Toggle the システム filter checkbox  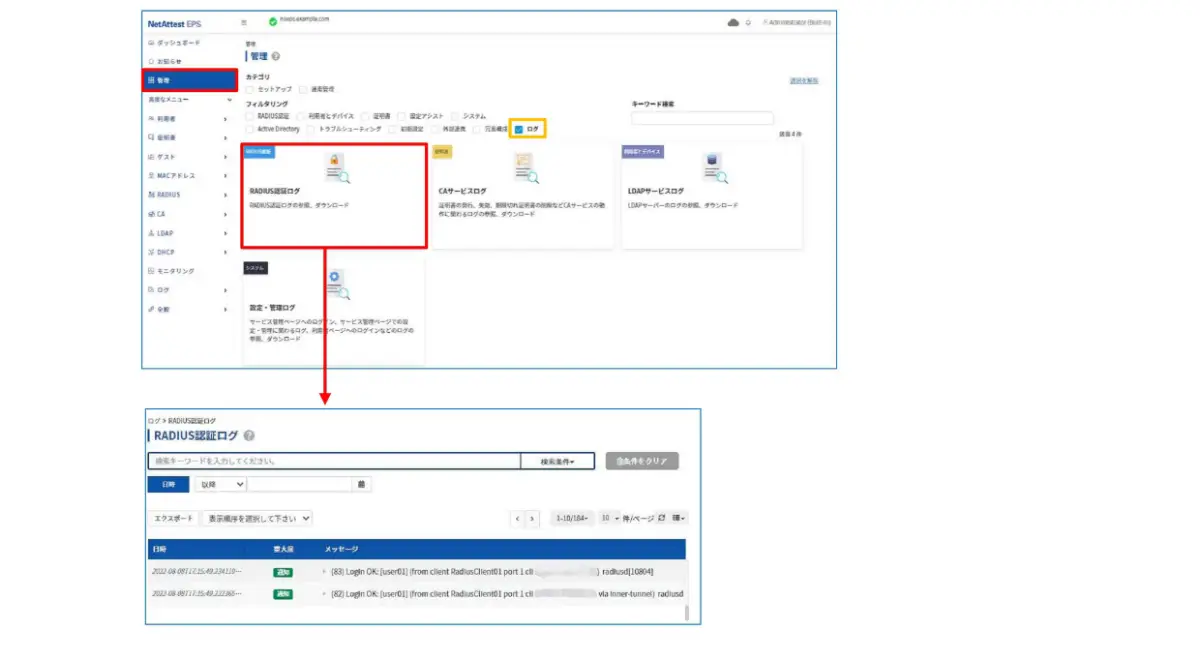click(x=455, y=116)
